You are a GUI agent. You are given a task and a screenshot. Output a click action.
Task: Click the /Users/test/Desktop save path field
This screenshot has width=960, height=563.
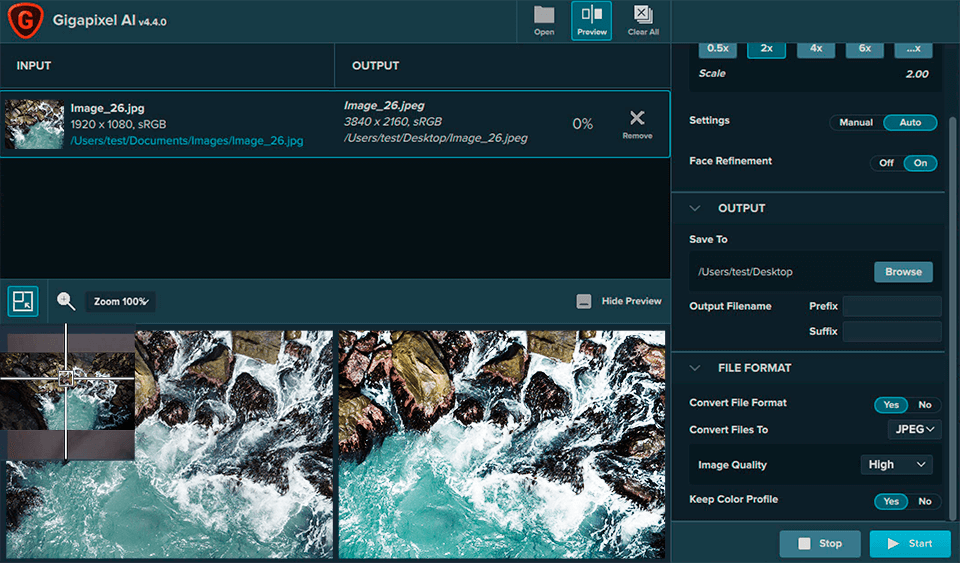pos(779,272)
